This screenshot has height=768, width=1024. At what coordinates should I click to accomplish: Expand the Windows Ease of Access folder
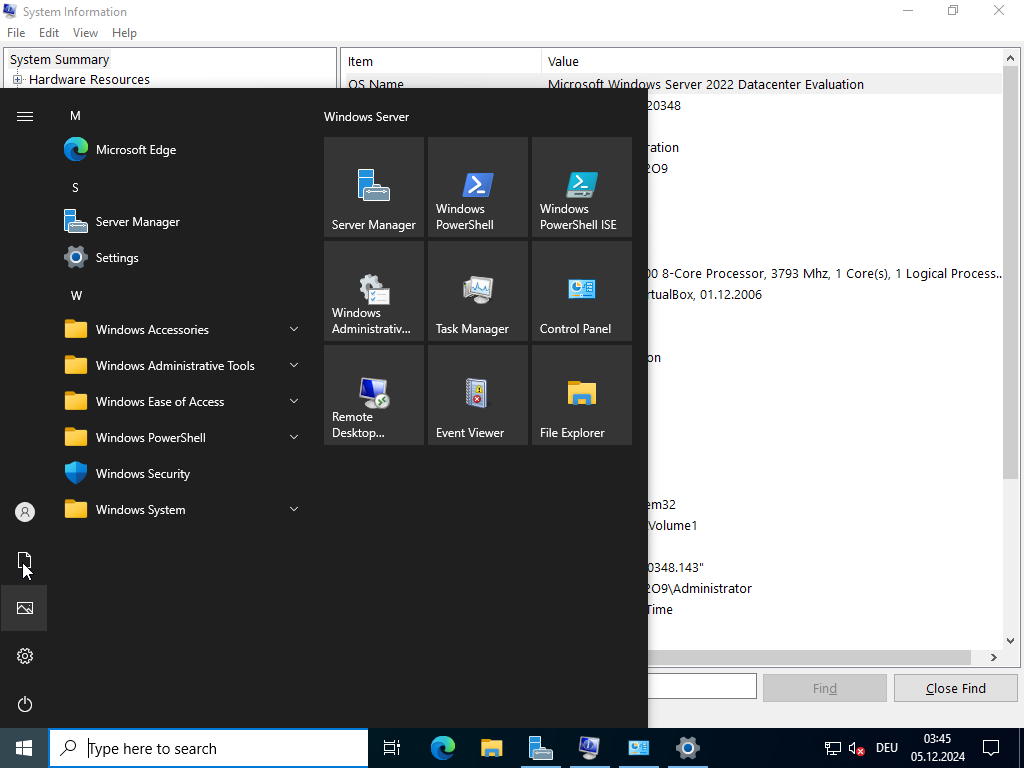[183, 402]
